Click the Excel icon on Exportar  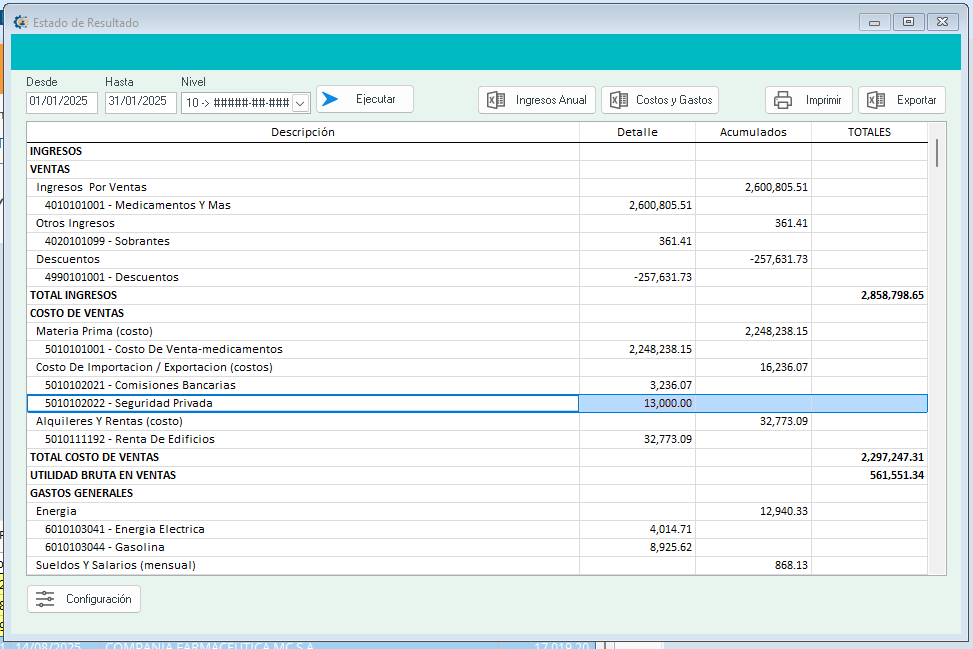(x=876, y=100)
